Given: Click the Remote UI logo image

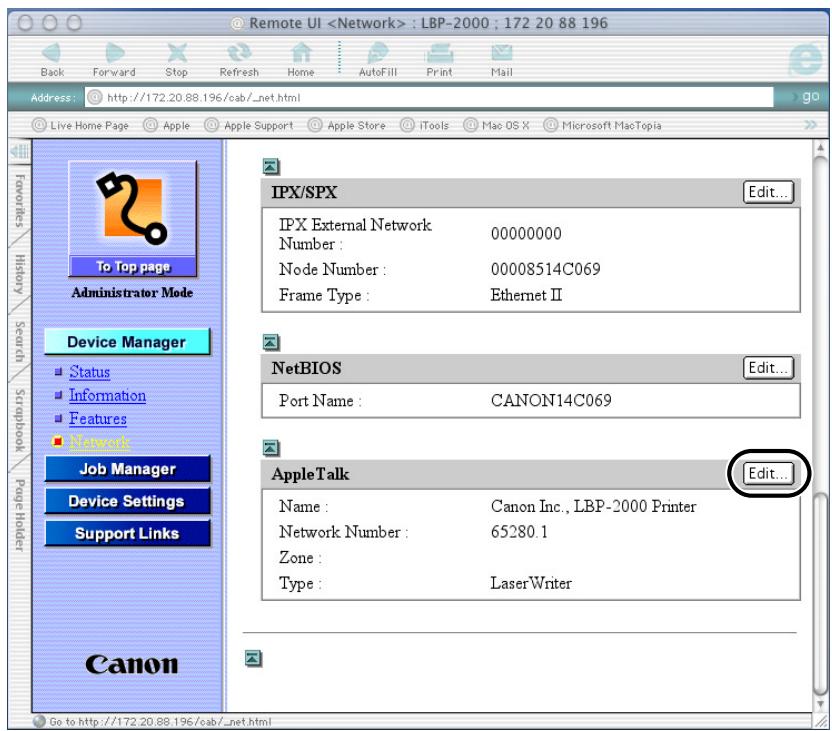Looking at the screenshot, I should point(132,208).
